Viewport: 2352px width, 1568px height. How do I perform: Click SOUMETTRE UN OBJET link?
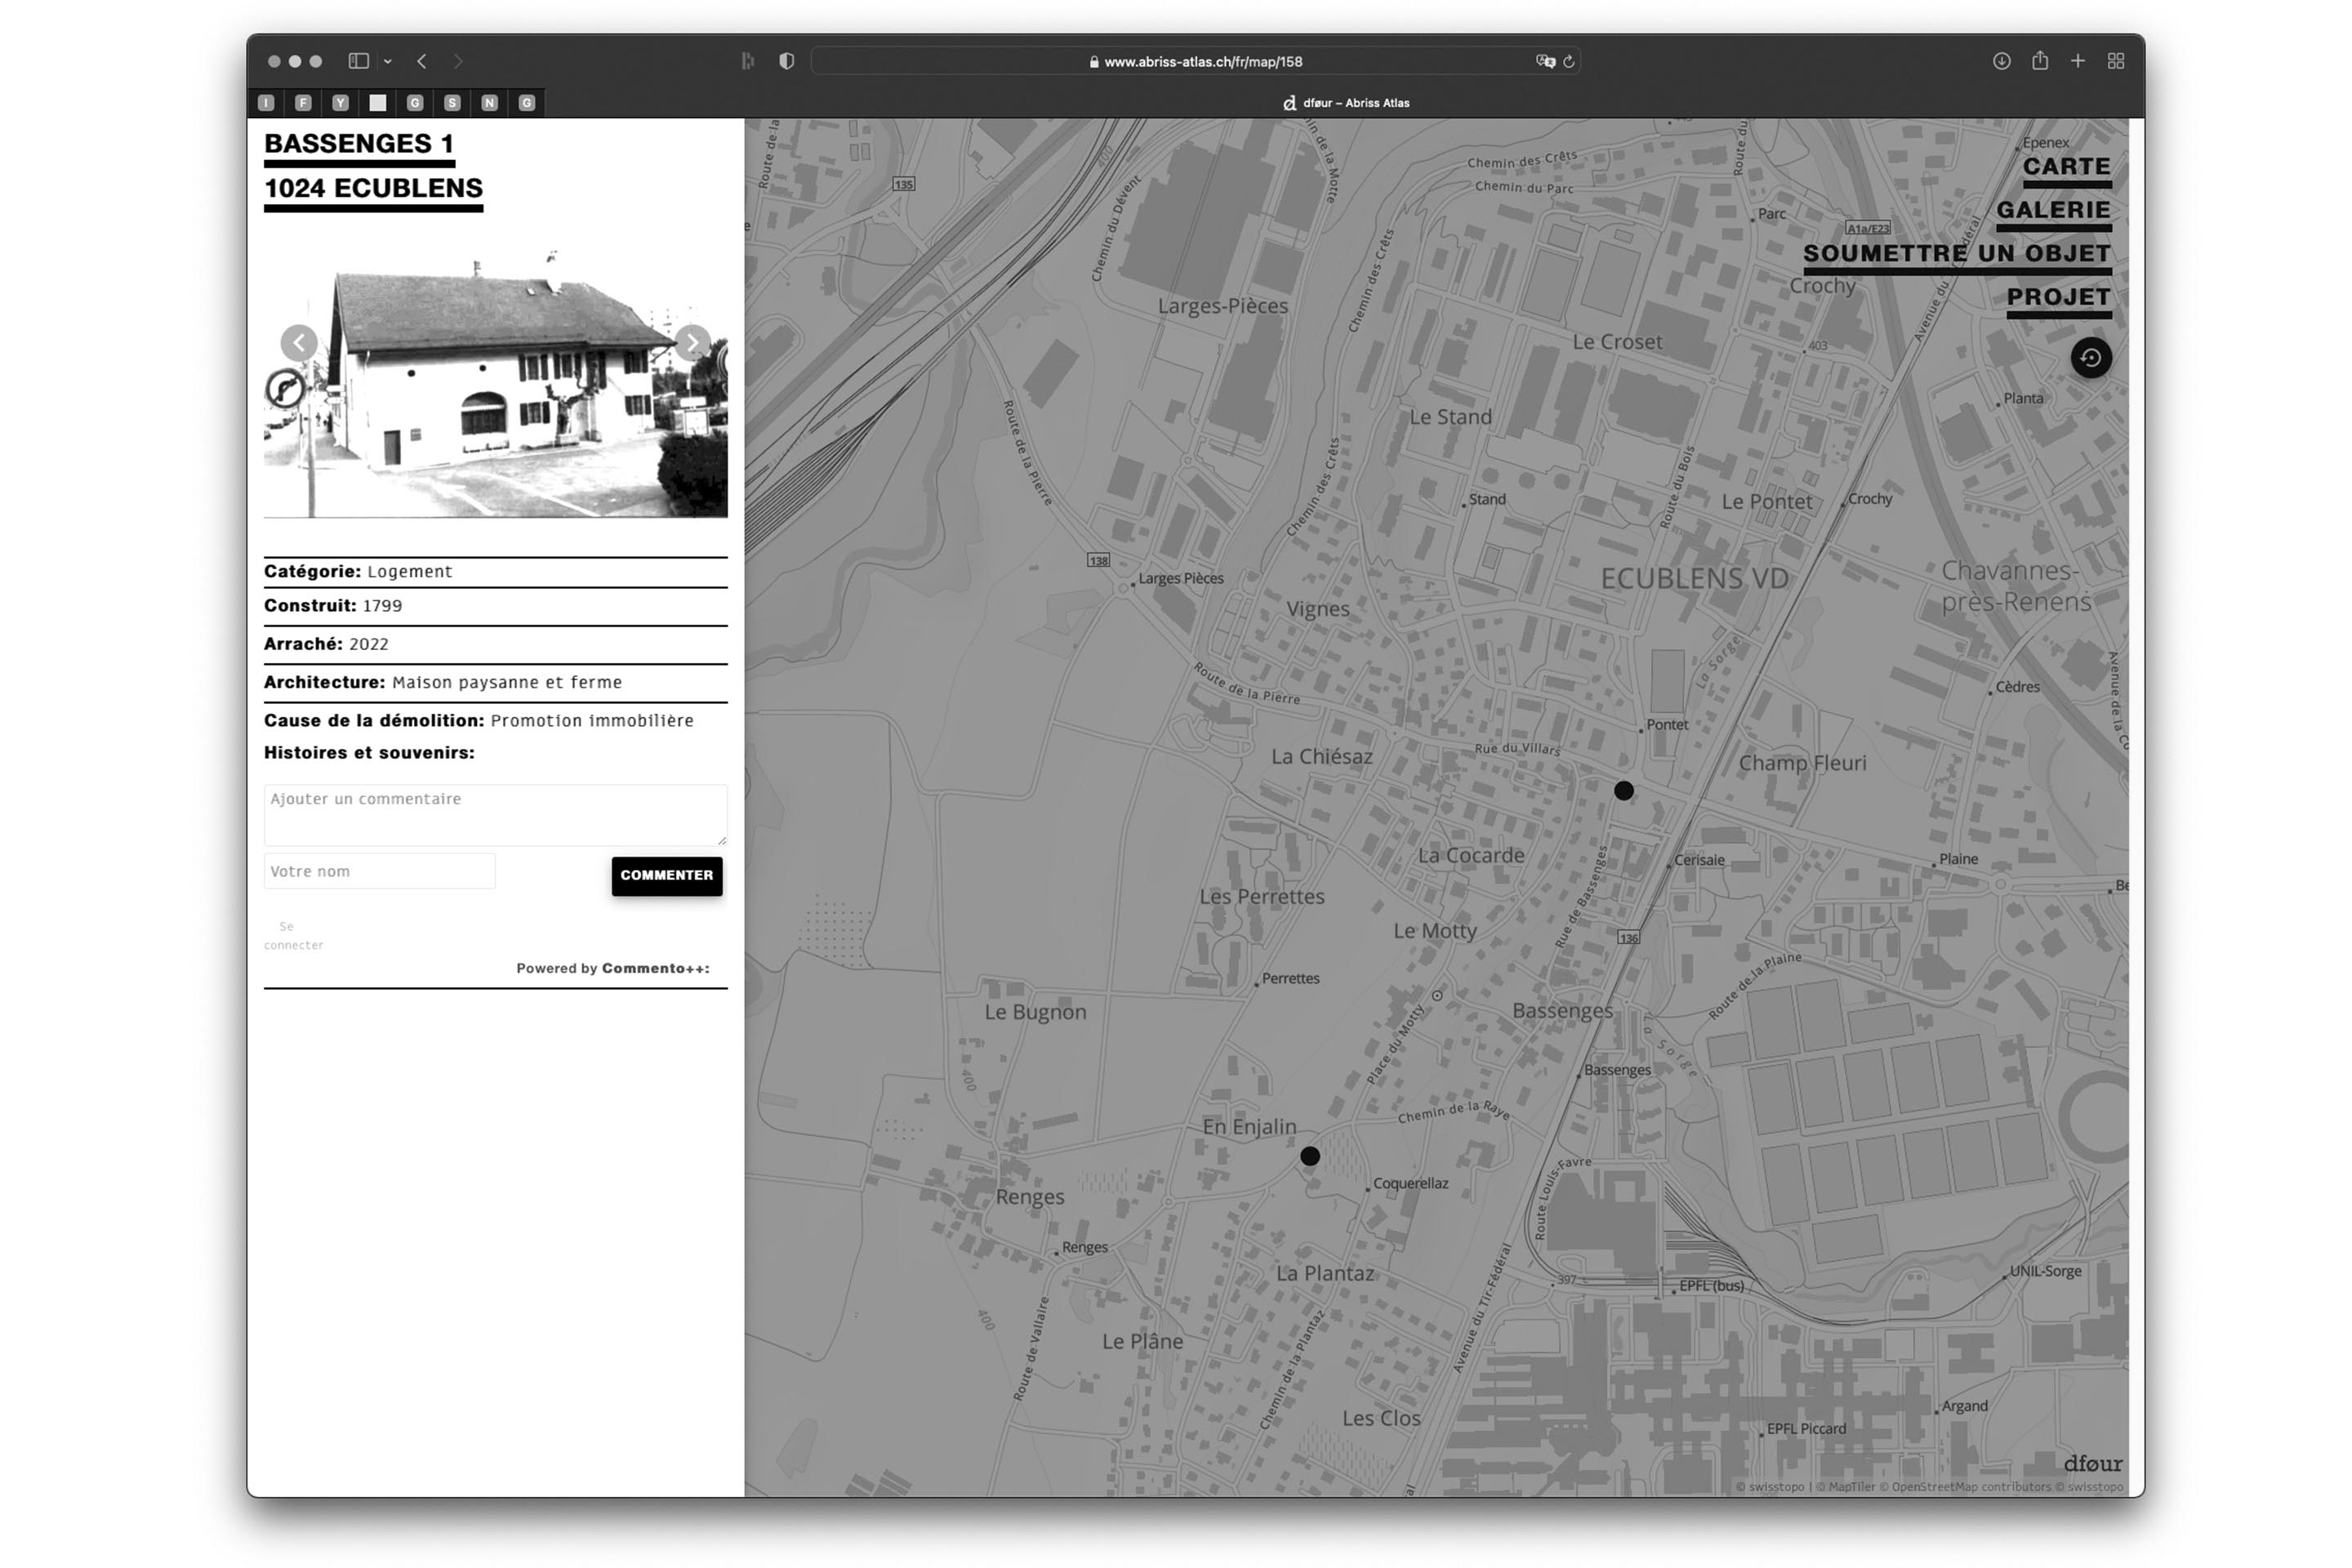pyautogui.click(x=1956, y=254)
